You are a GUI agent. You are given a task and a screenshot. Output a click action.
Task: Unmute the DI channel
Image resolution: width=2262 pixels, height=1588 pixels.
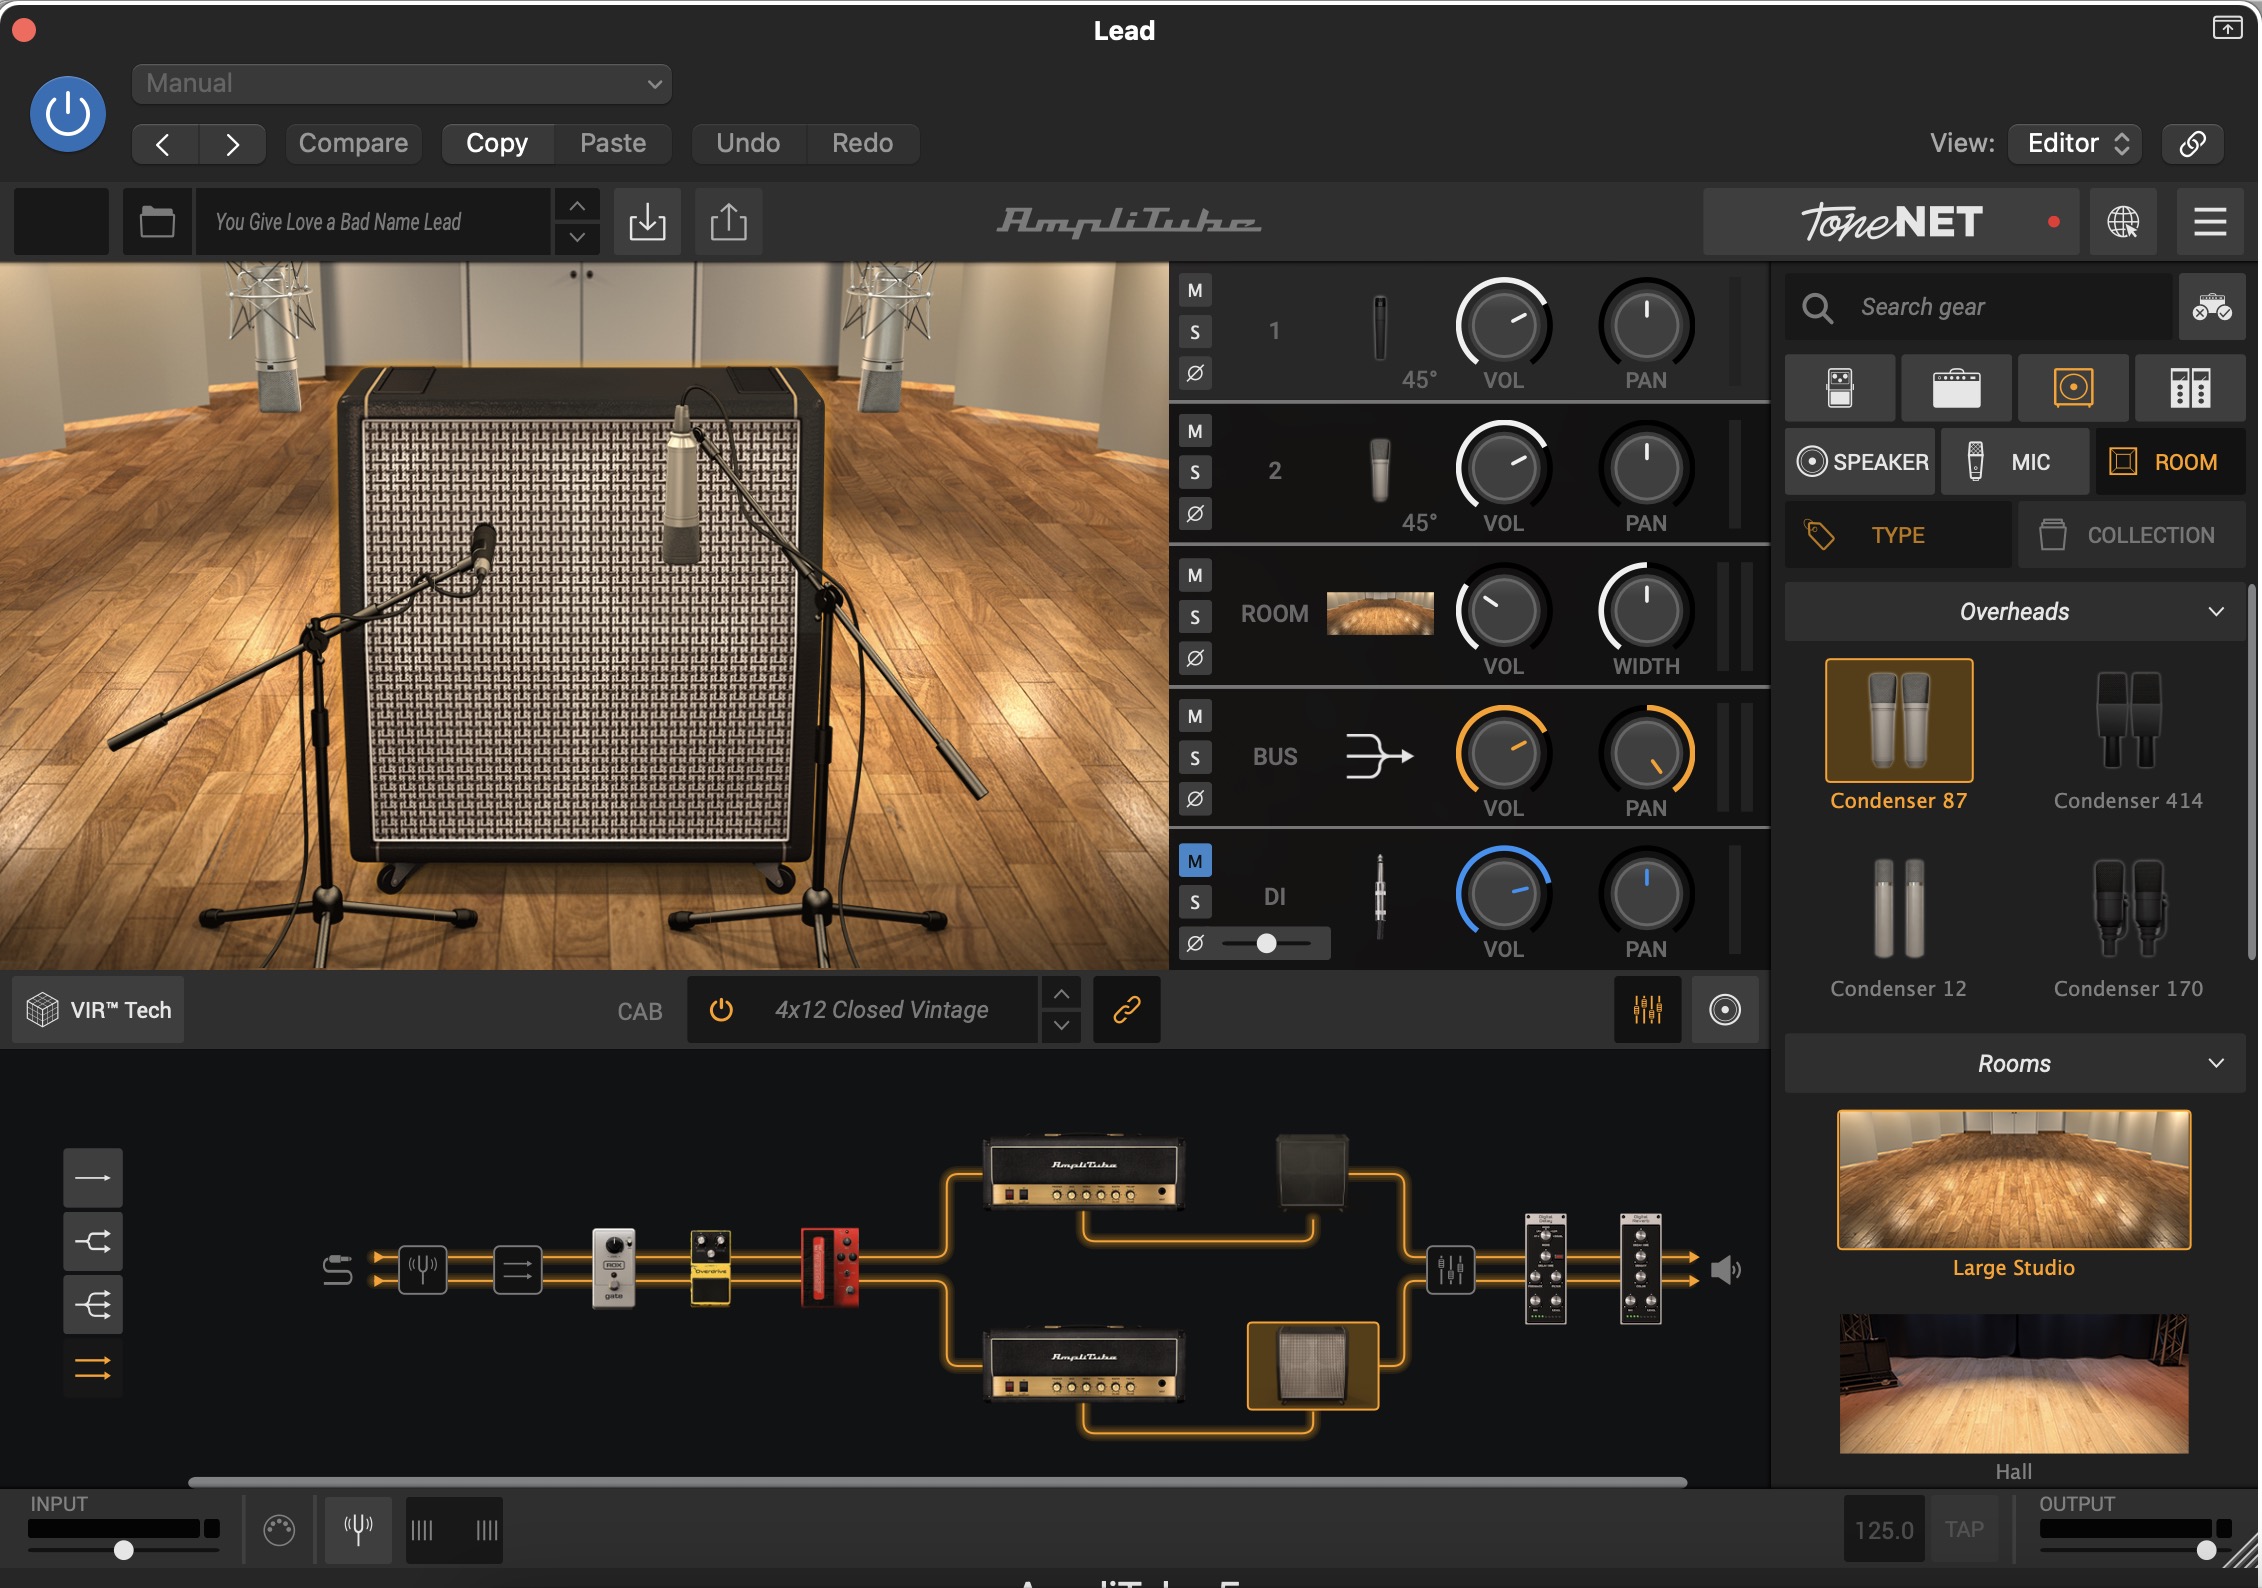(x=1195, y=861)
